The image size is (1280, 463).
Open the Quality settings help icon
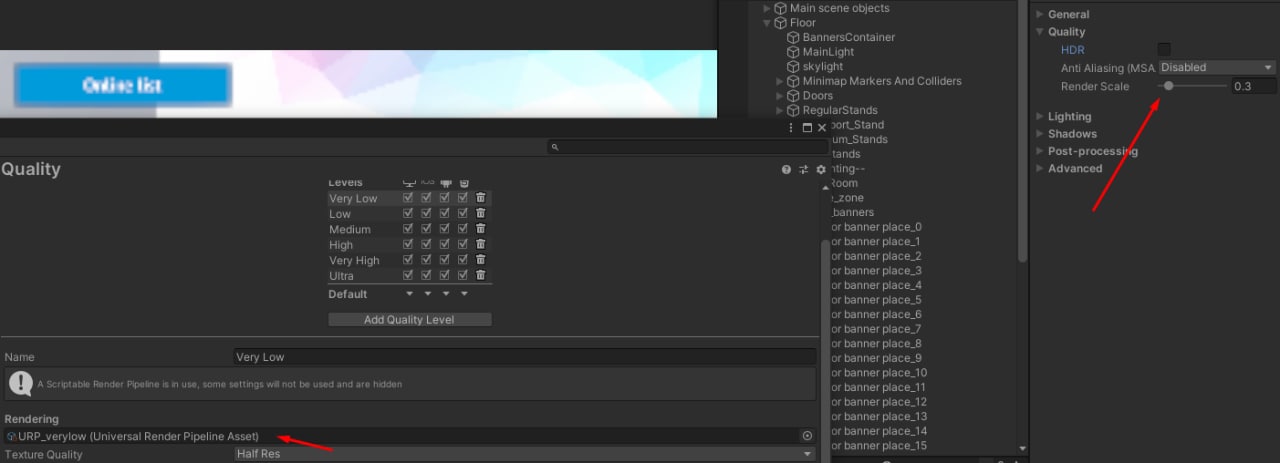tap(787, 170)
